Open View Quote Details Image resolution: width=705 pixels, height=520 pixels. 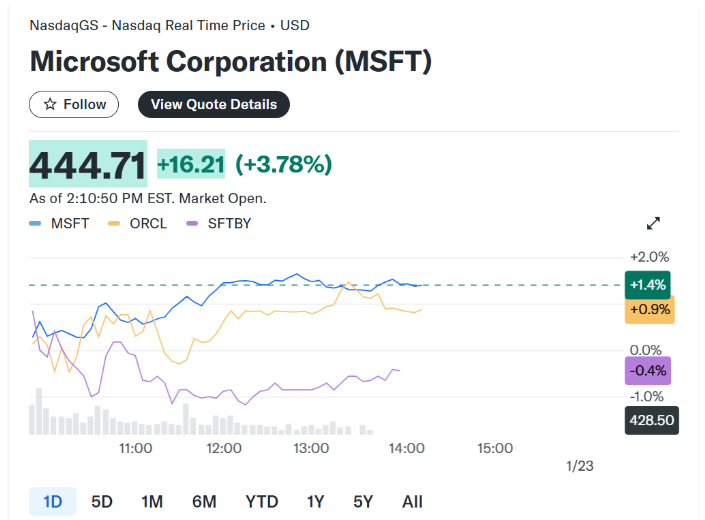(213, 104)
